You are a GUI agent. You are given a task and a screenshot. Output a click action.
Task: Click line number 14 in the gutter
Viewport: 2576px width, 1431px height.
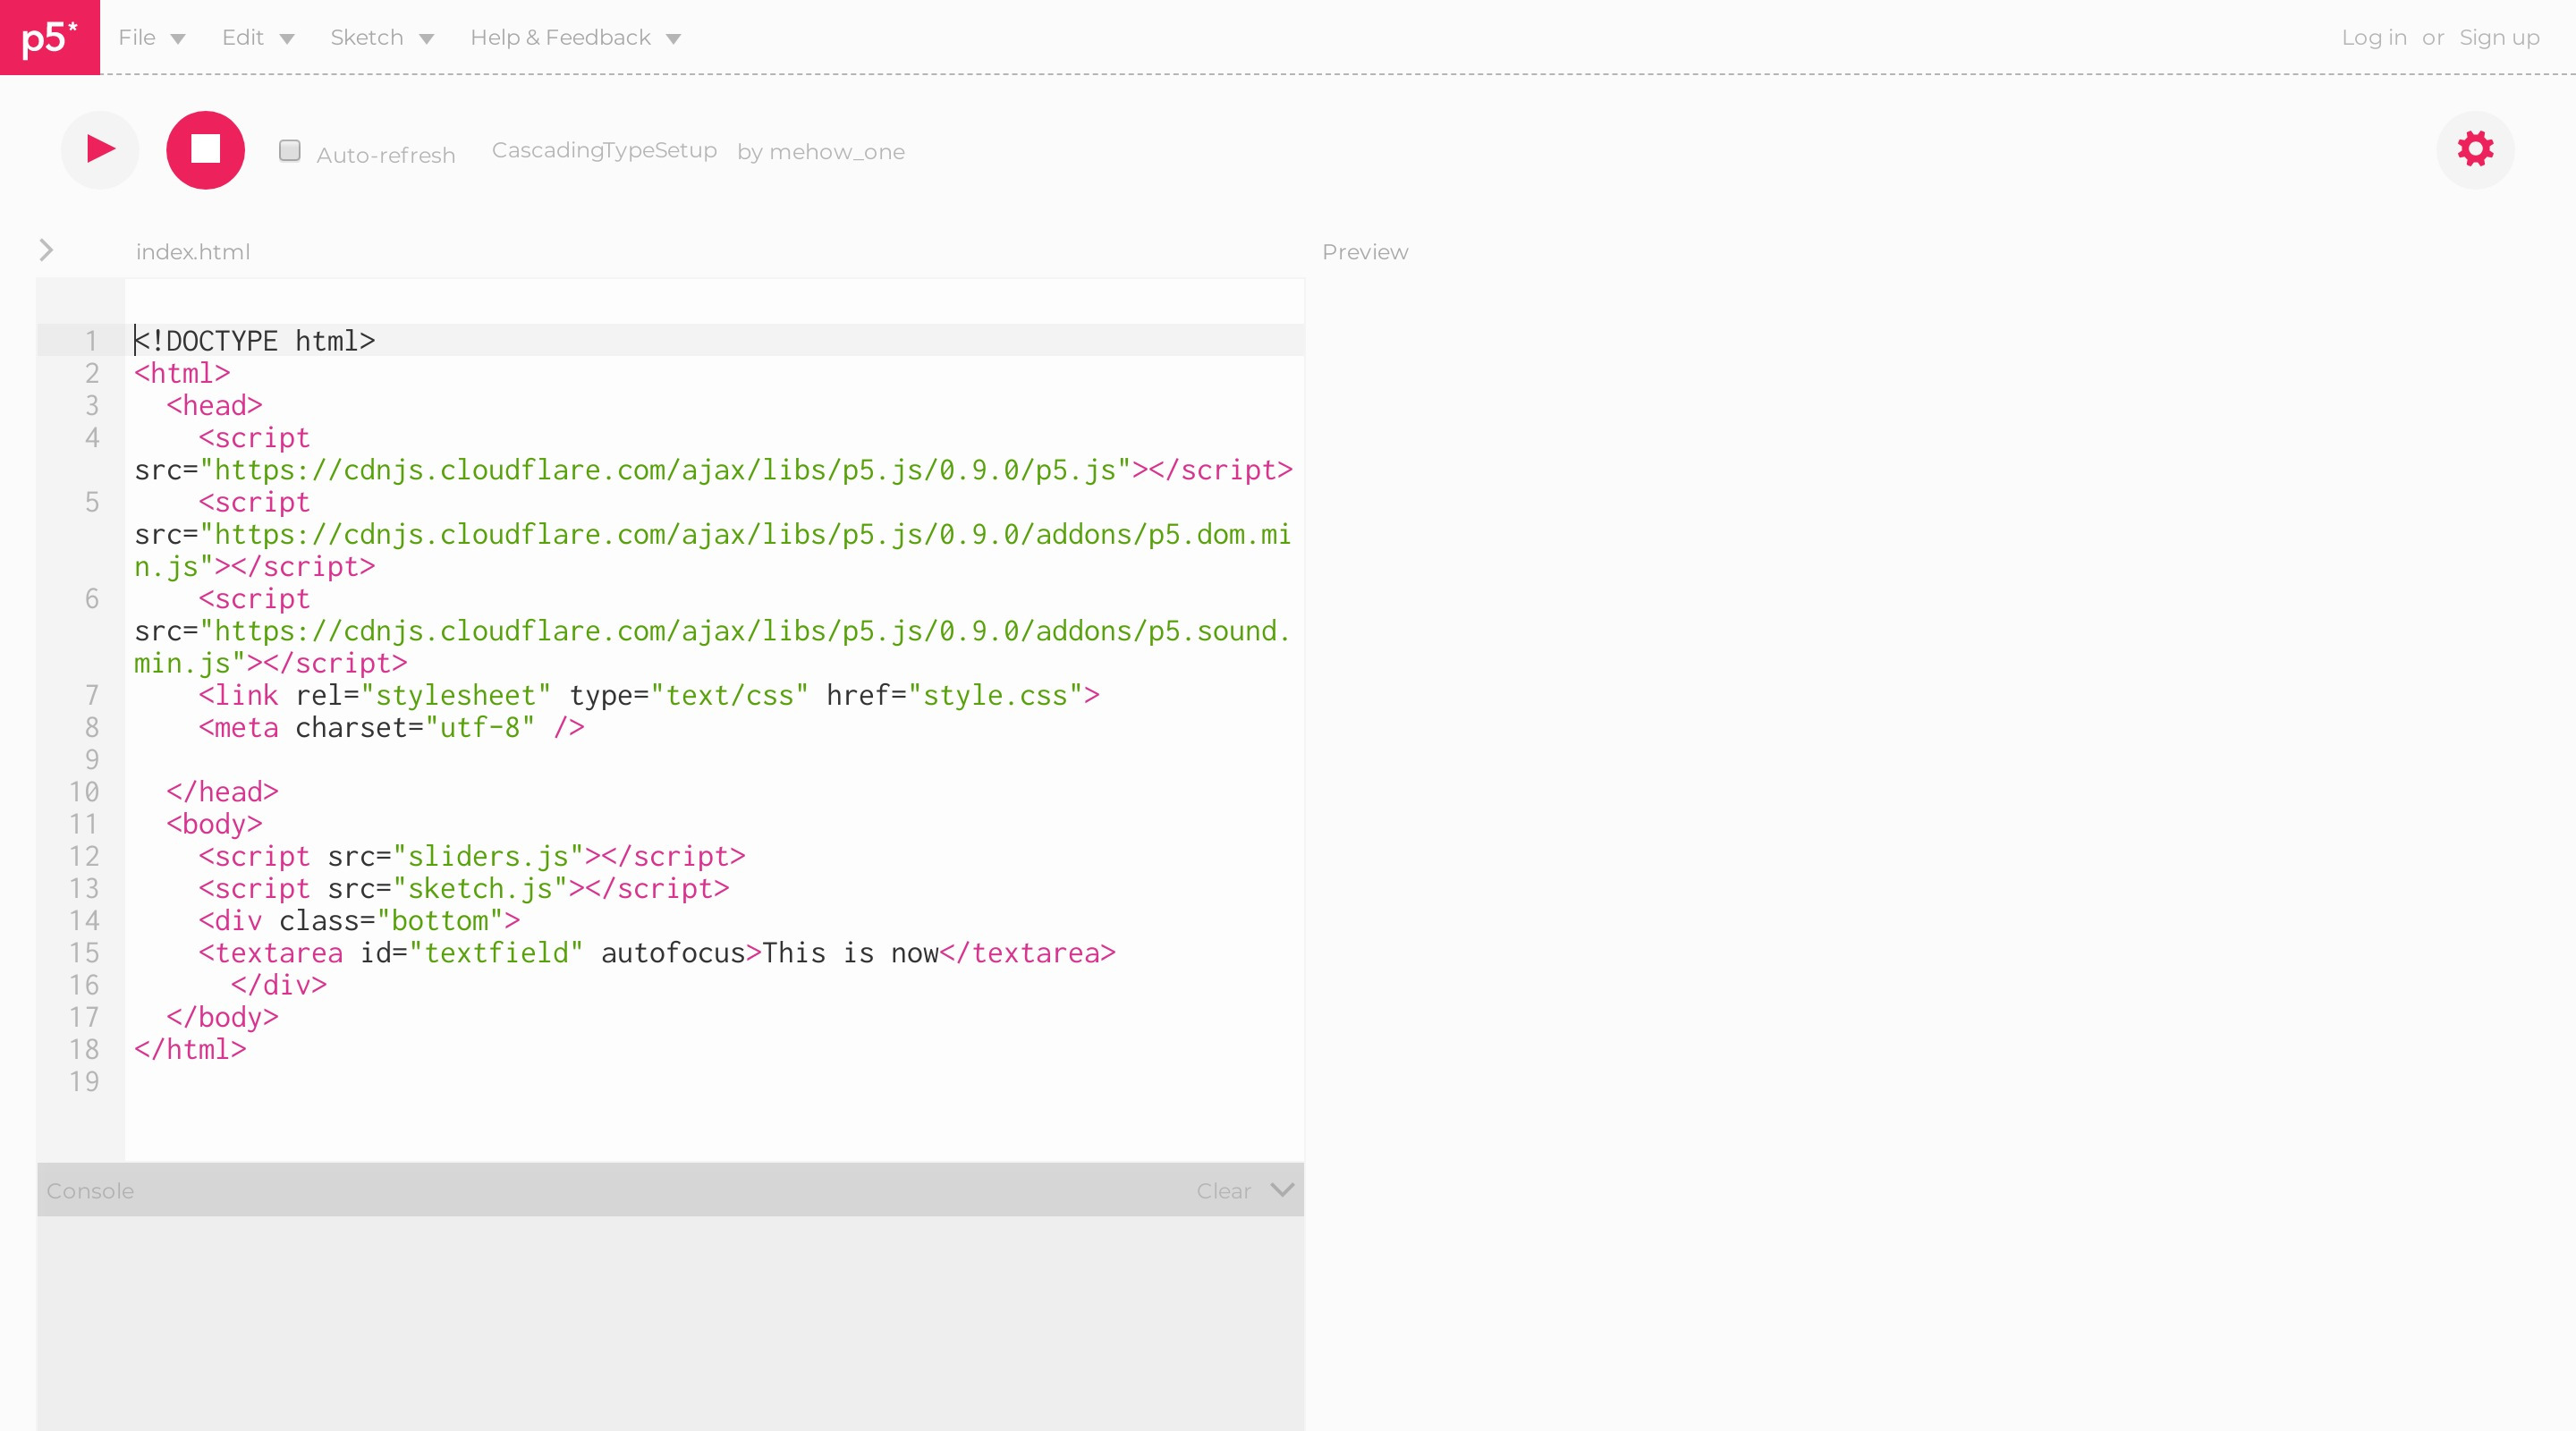84,920
